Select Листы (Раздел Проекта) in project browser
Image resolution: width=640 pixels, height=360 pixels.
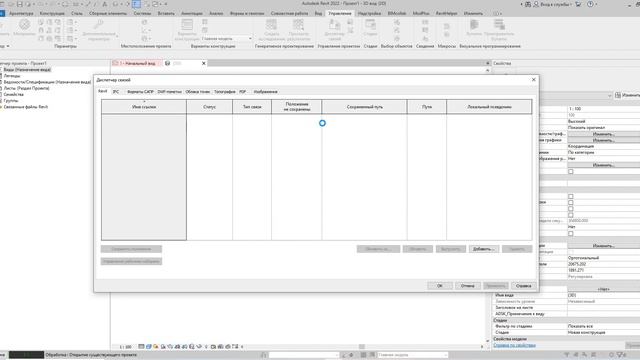pos(27,88)
